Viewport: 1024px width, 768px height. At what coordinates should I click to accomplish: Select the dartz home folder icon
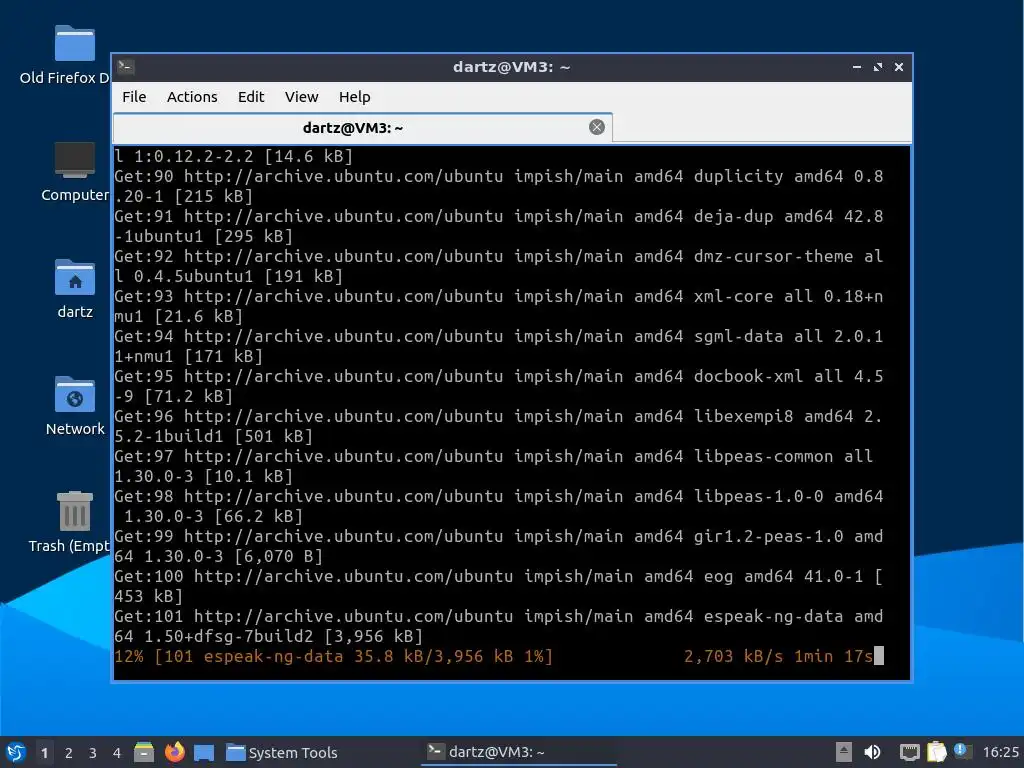click(x=74, y=289)
